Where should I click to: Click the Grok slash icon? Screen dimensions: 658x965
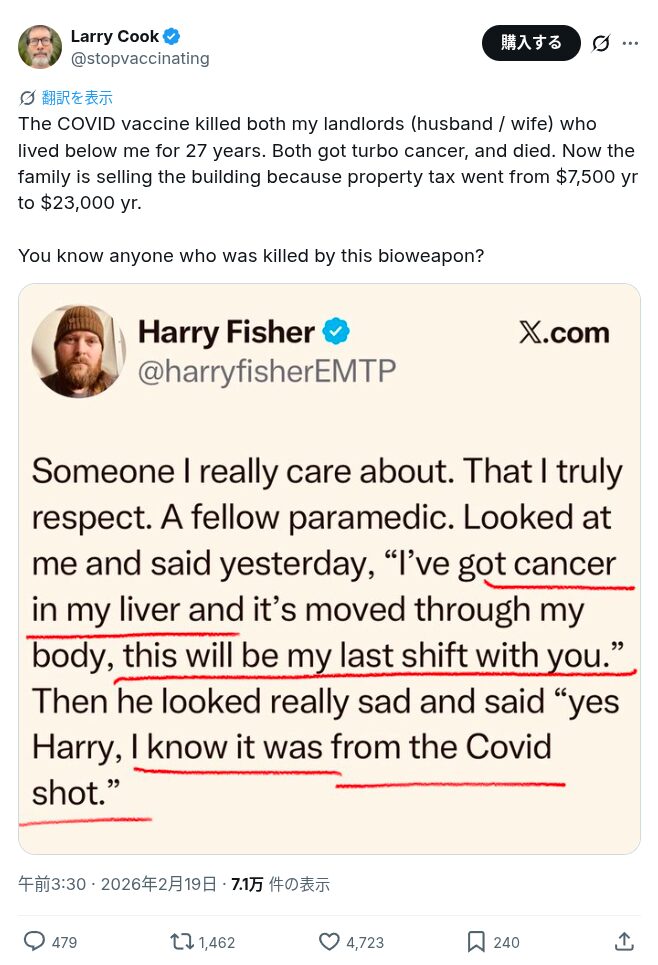[601, 43]
